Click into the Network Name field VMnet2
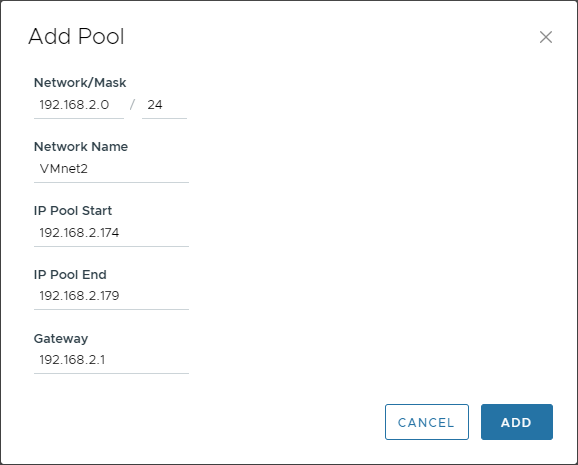Screen dimensions: 578x465 click(111, 169)
